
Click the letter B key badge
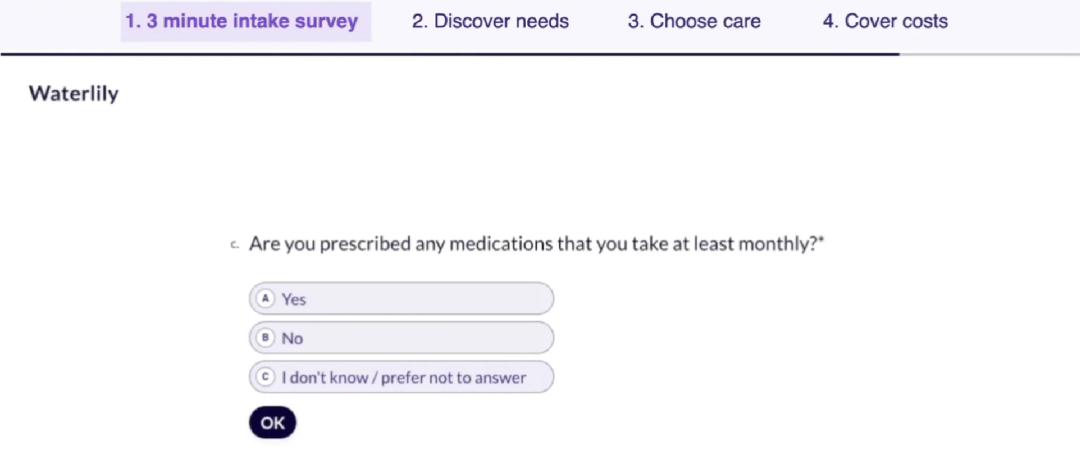tap(266, 338)
